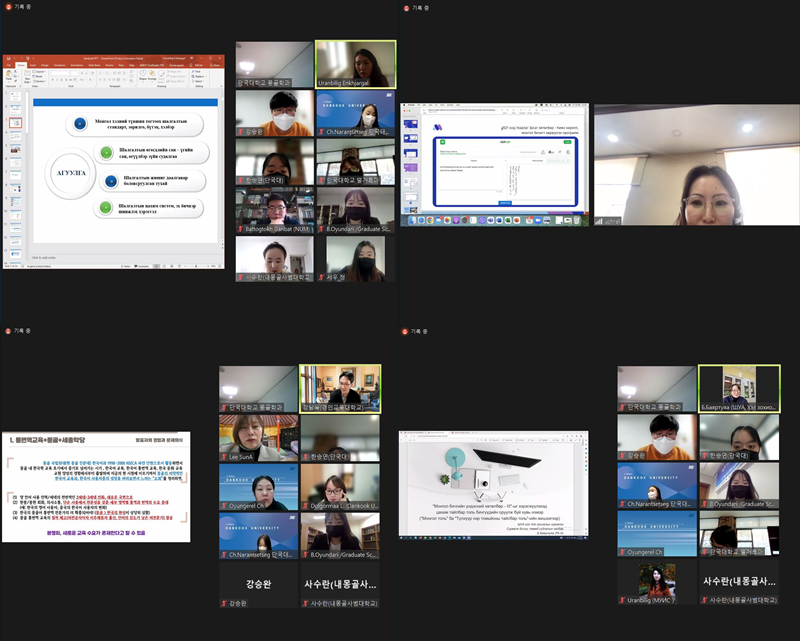Click Lee SunA's video tile

[259, 438]
